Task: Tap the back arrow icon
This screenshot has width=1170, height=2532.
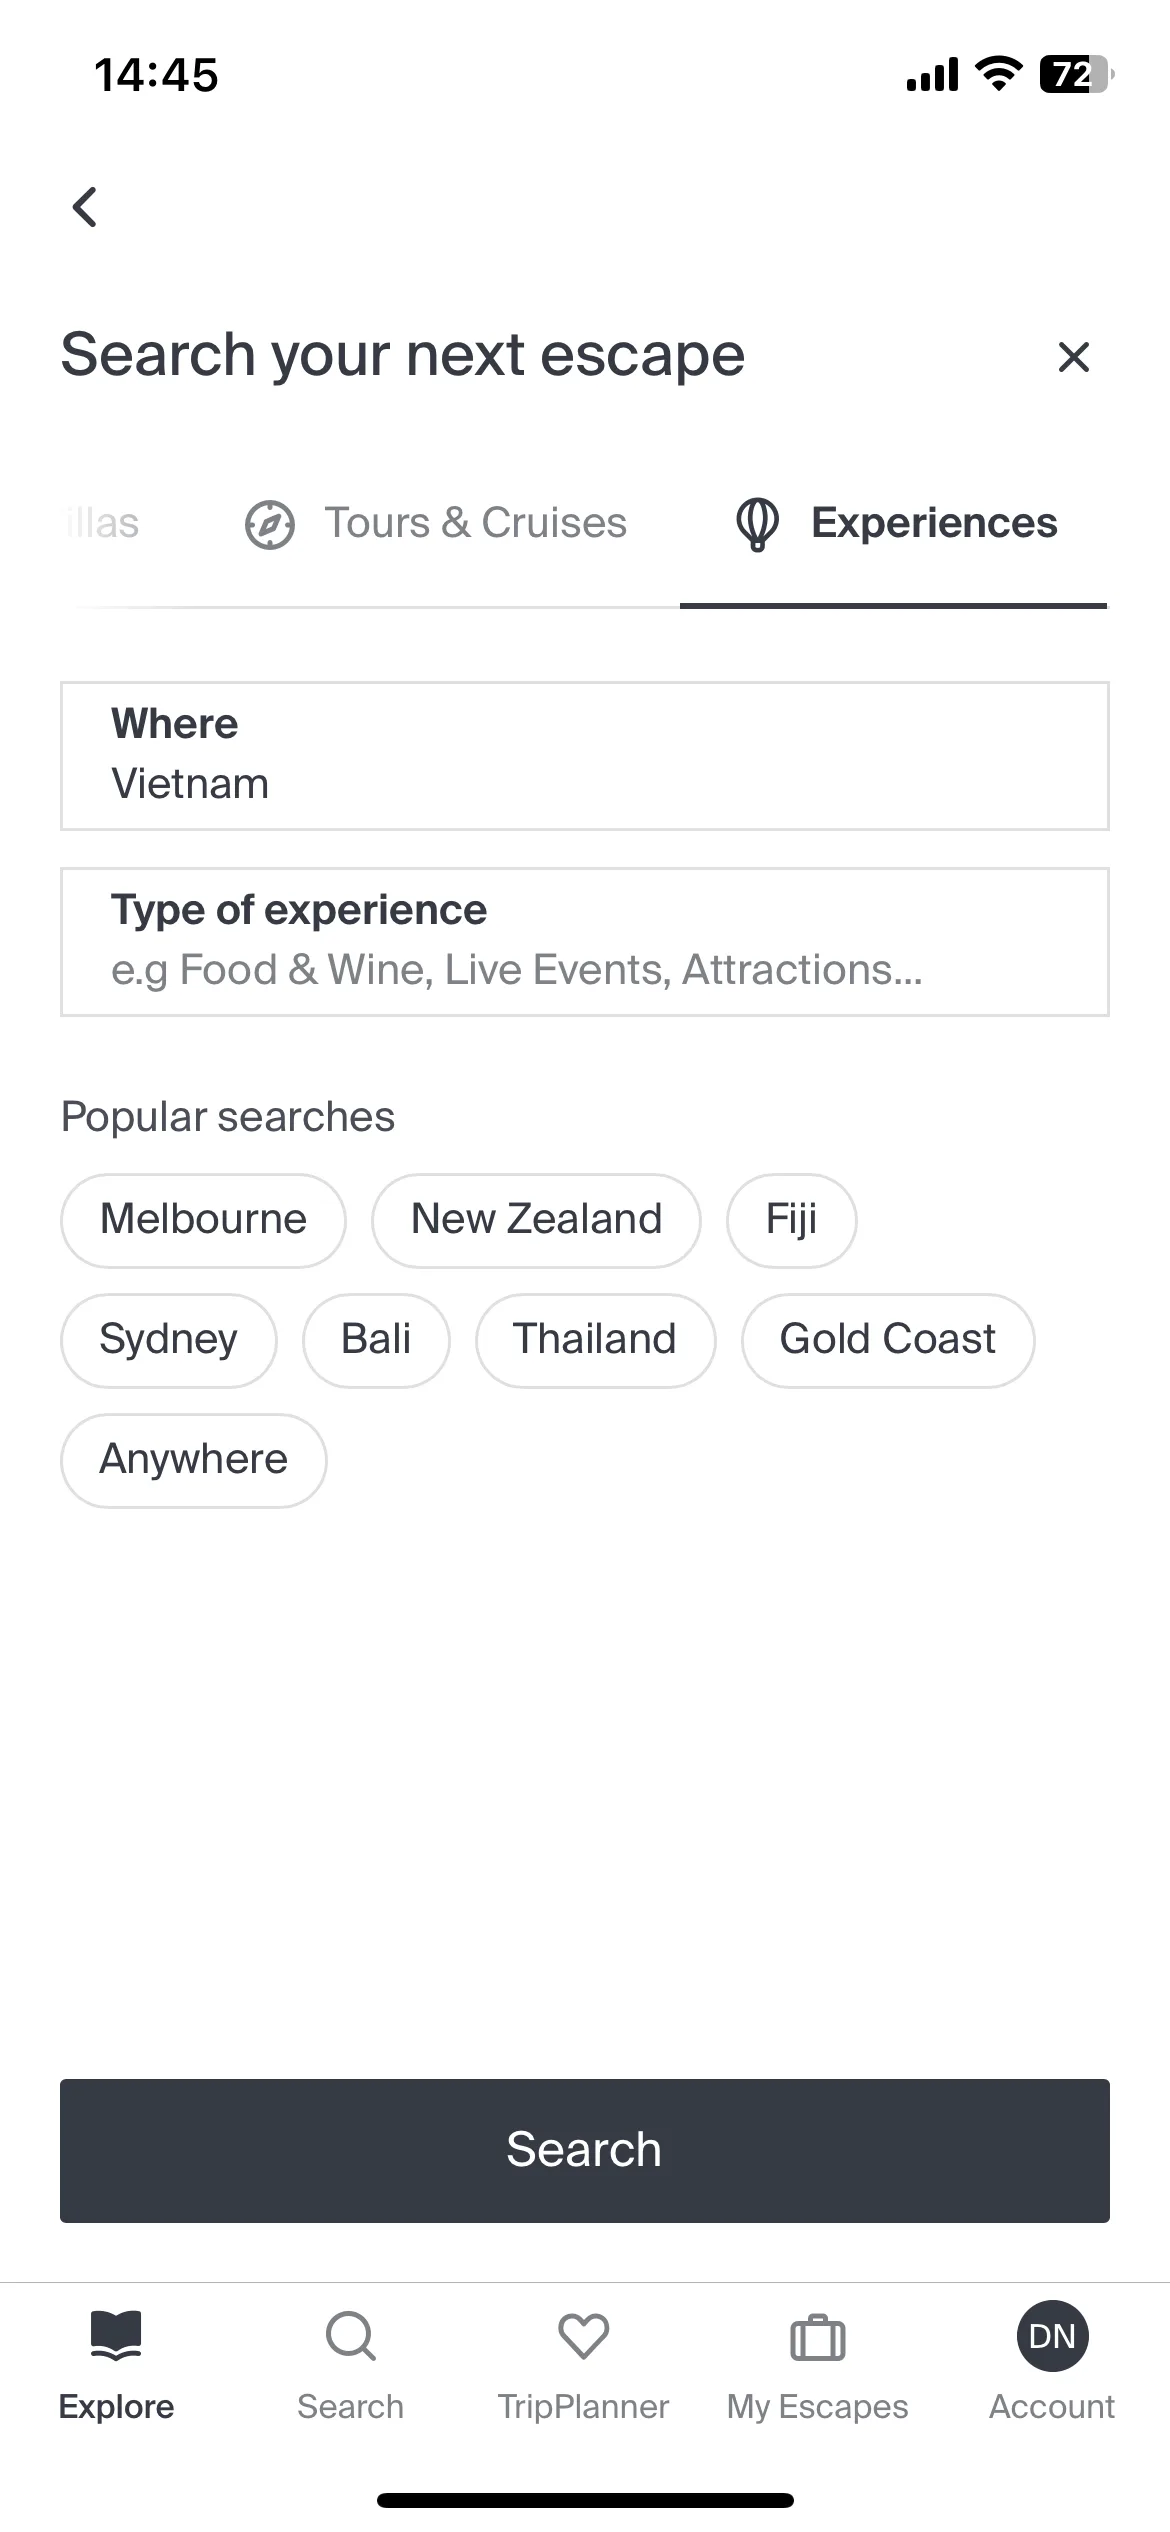Action: [x=85, y=207]
